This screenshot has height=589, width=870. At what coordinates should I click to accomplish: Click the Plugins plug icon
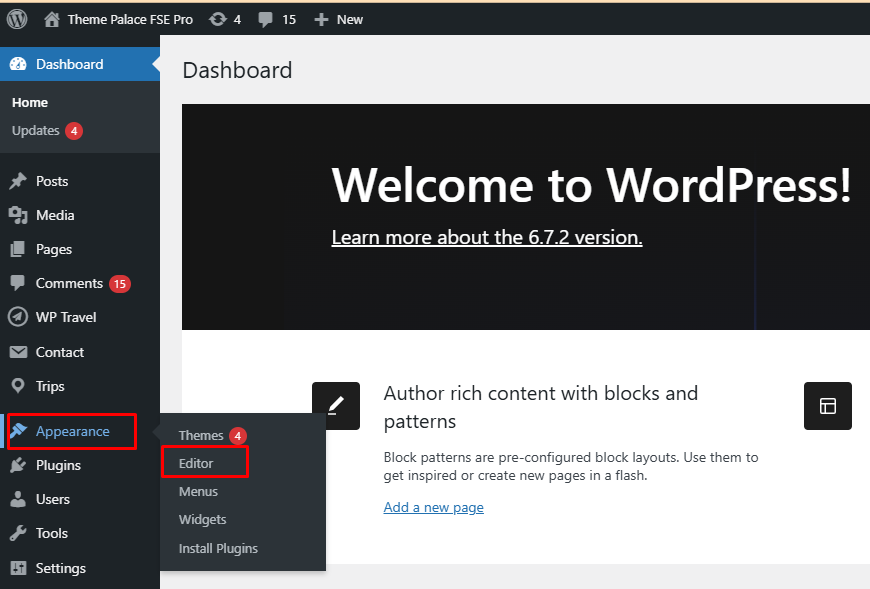[x=18, y=465]
